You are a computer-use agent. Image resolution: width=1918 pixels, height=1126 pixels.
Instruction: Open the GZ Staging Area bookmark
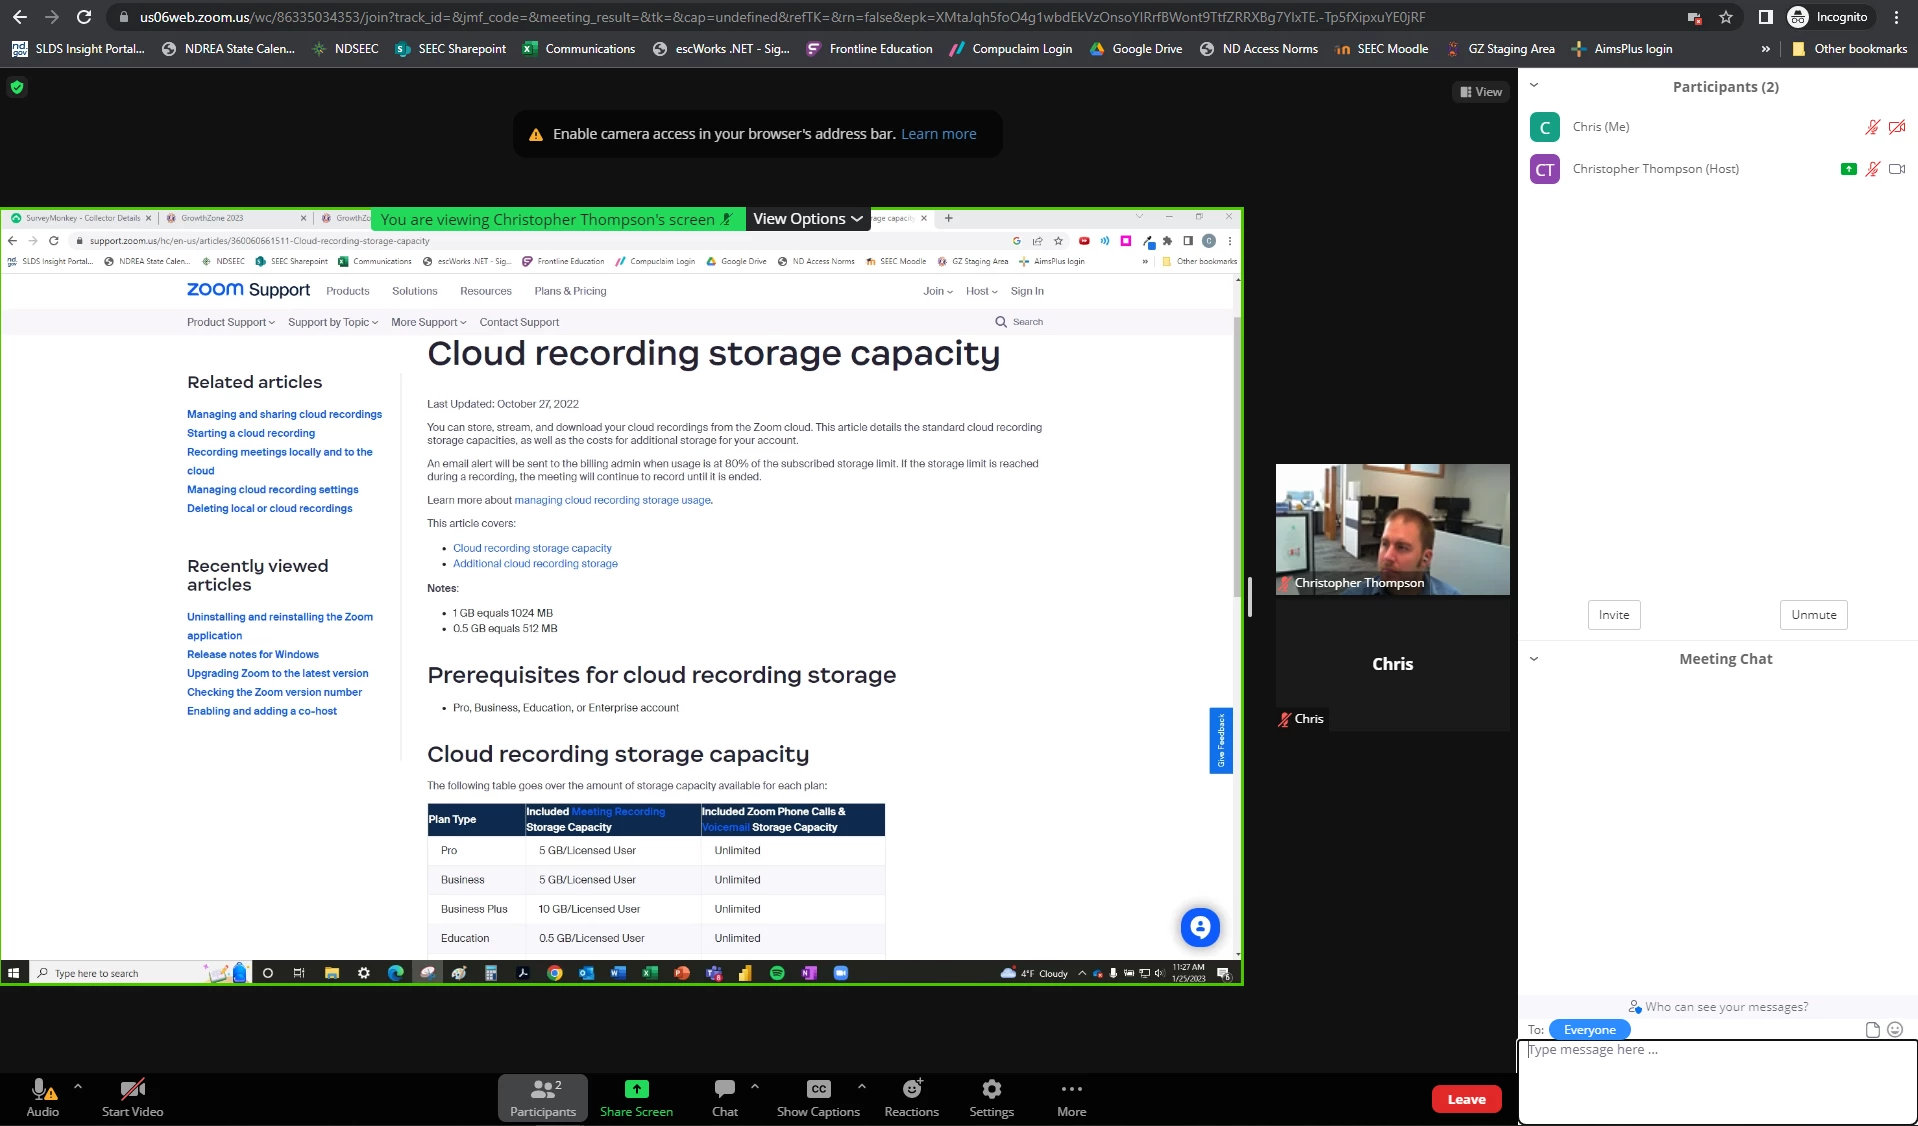click(1500, 49)
